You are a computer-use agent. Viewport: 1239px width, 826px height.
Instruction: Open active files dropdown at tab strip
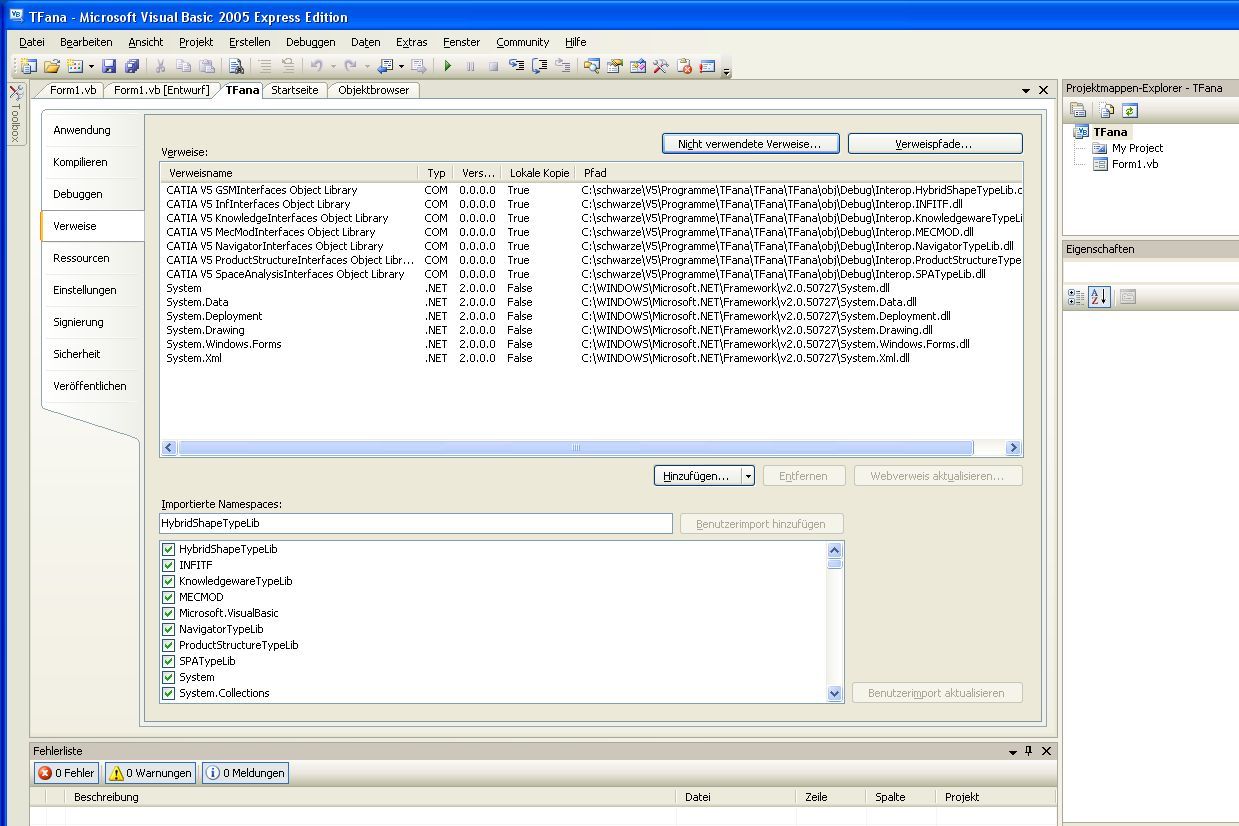click(1026, 90)
